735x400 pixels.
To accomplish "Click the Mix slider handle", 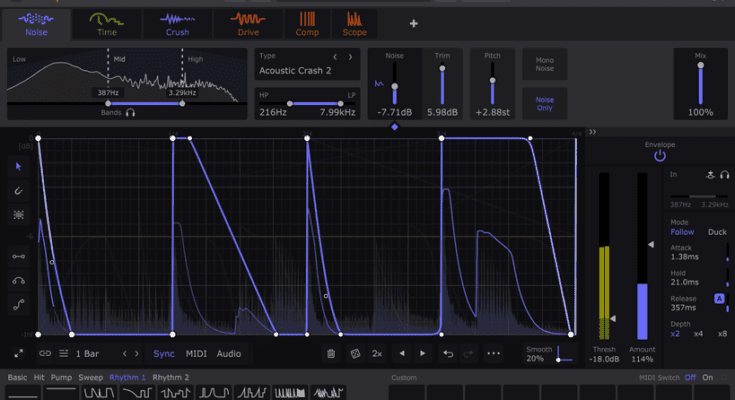I will pyautogui.click(x=700, y=67).
